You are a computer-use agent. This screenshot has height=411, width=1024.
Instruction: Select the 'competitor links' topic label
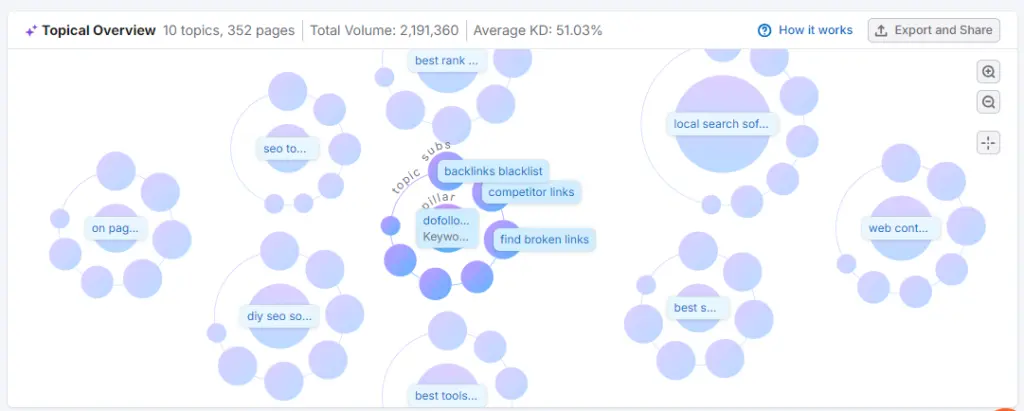pyautogui.click(x=531, y=192)
